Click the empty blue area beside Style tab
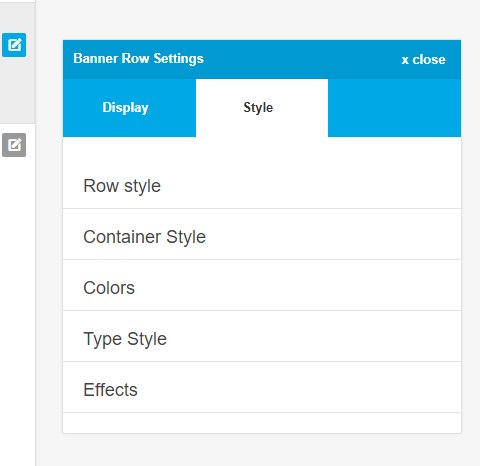Viewport: 480px width, 466px height. (394, 108)
